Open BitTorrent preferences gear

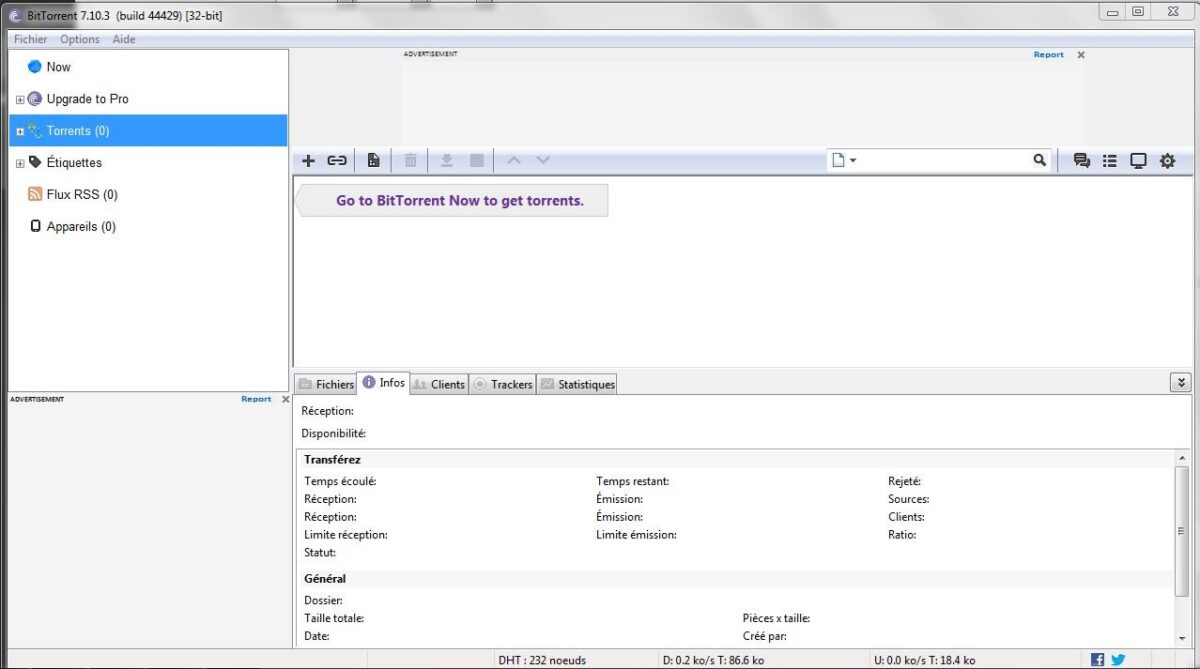click(x=1167, y=160)
